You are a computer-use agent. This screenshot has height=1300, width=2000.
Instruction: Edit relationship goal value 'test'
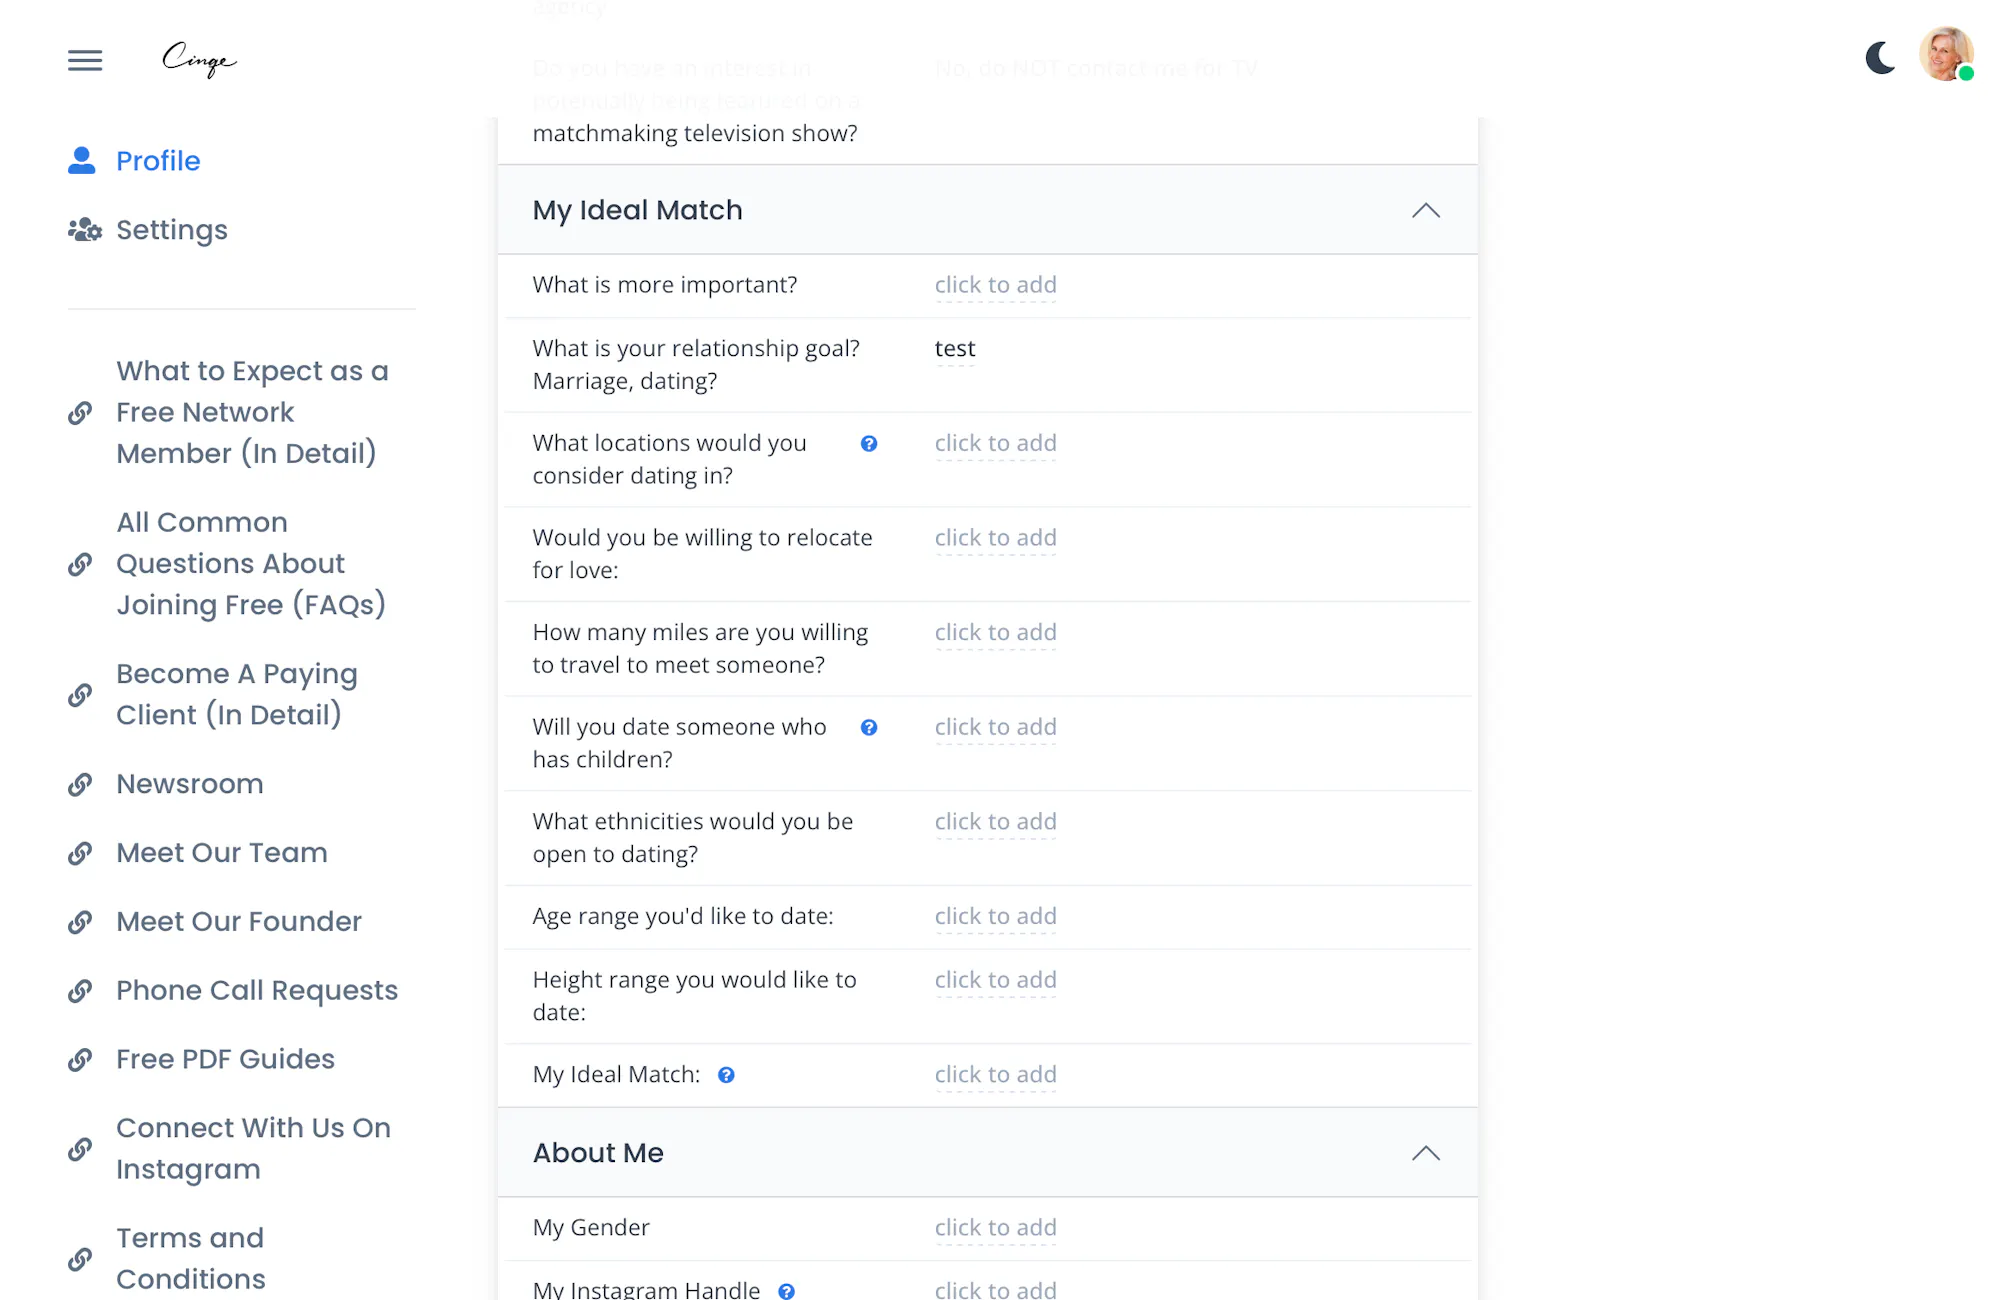coord(955,349)
